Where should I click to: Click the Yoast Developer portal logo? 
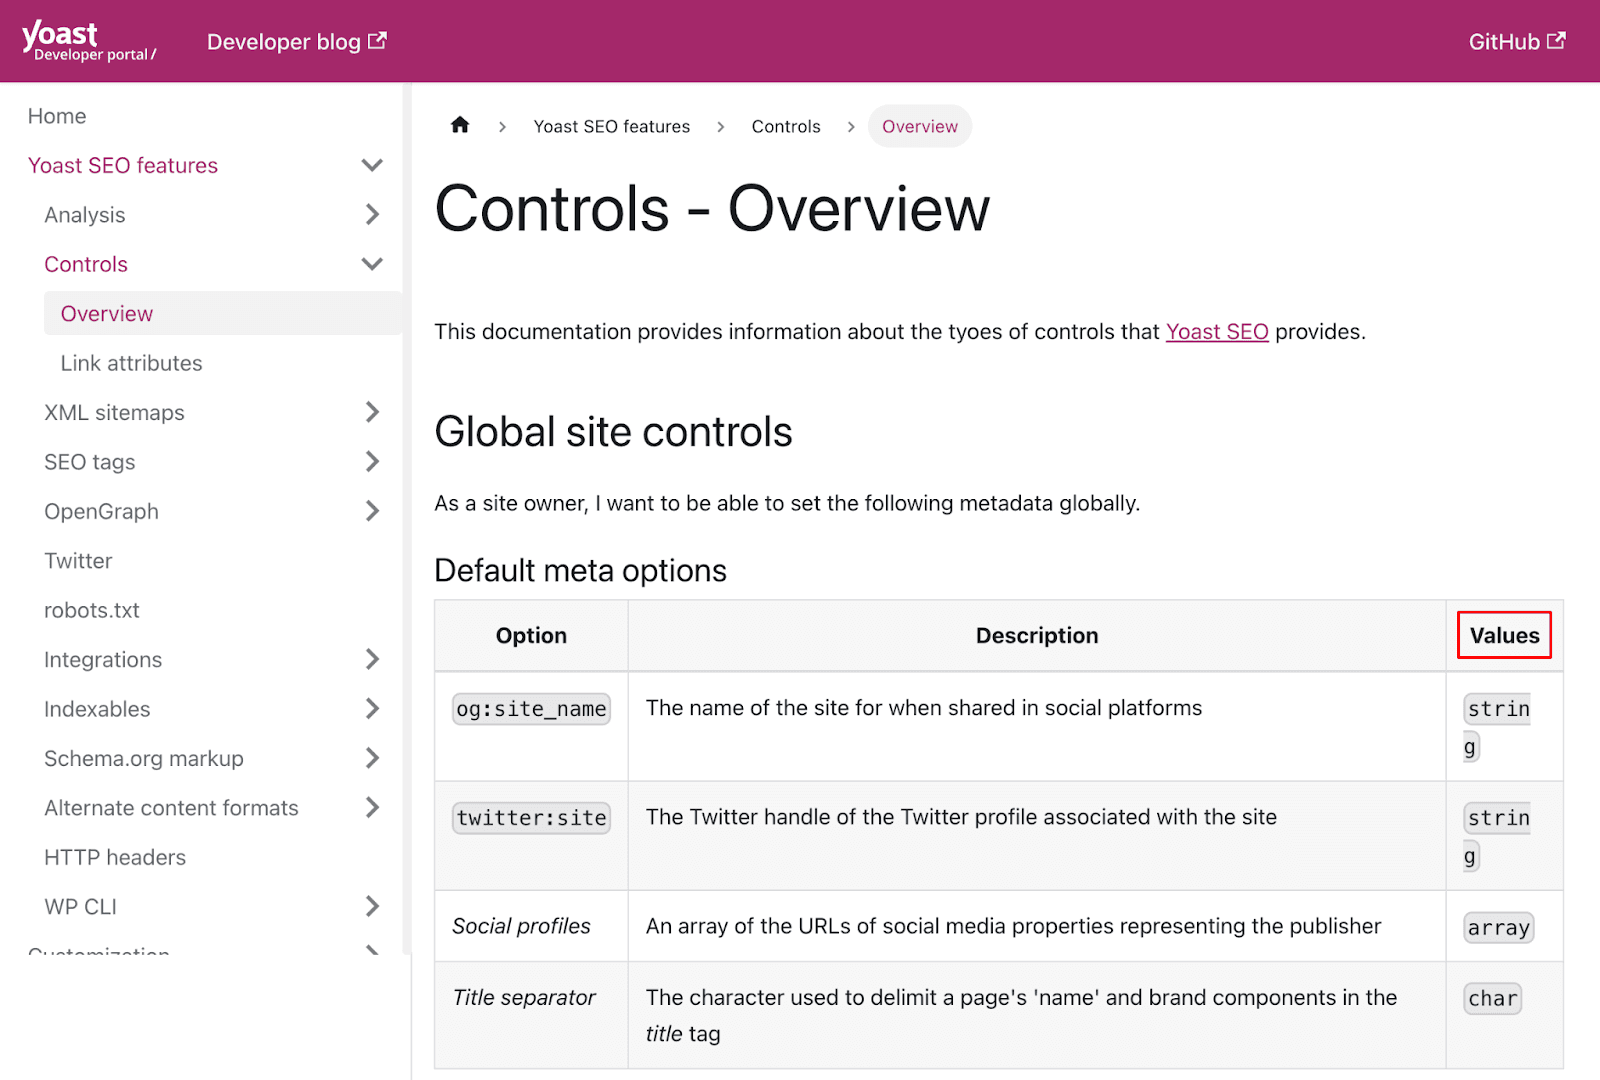(x=88, y=40)
